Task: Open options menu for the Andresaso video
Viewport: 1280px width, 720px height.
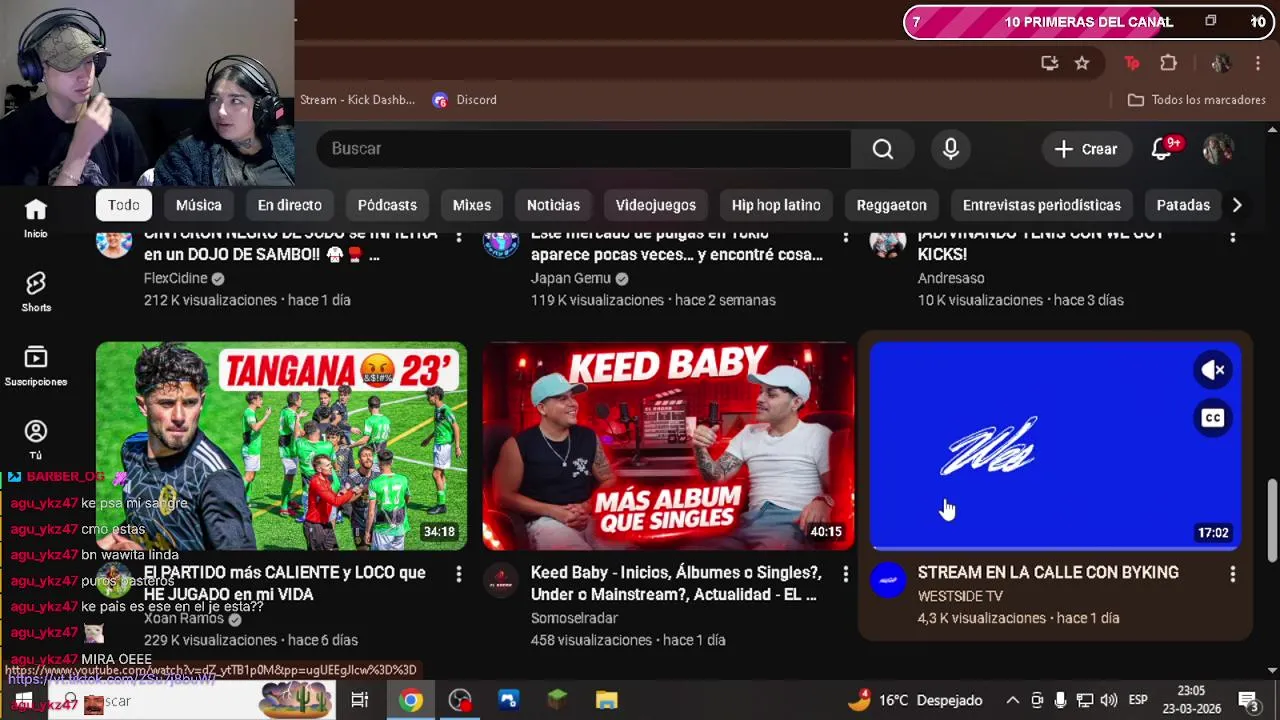Action: point(1233,236)
